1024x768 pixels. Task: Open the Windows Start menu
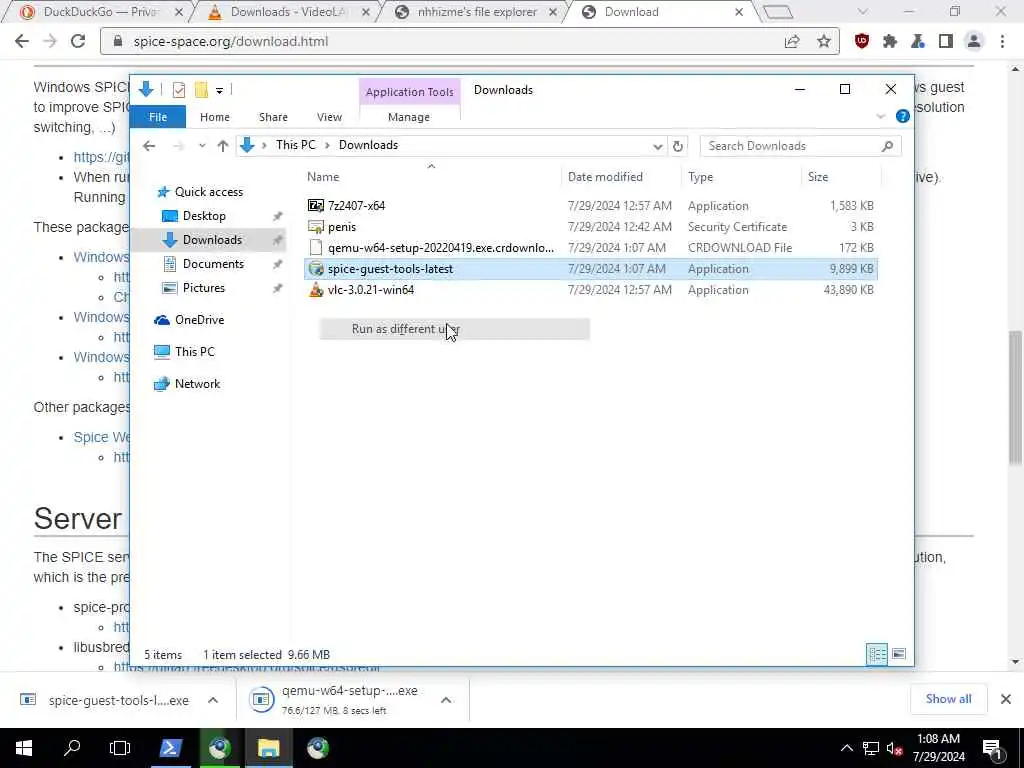click(x=24, y=748)
